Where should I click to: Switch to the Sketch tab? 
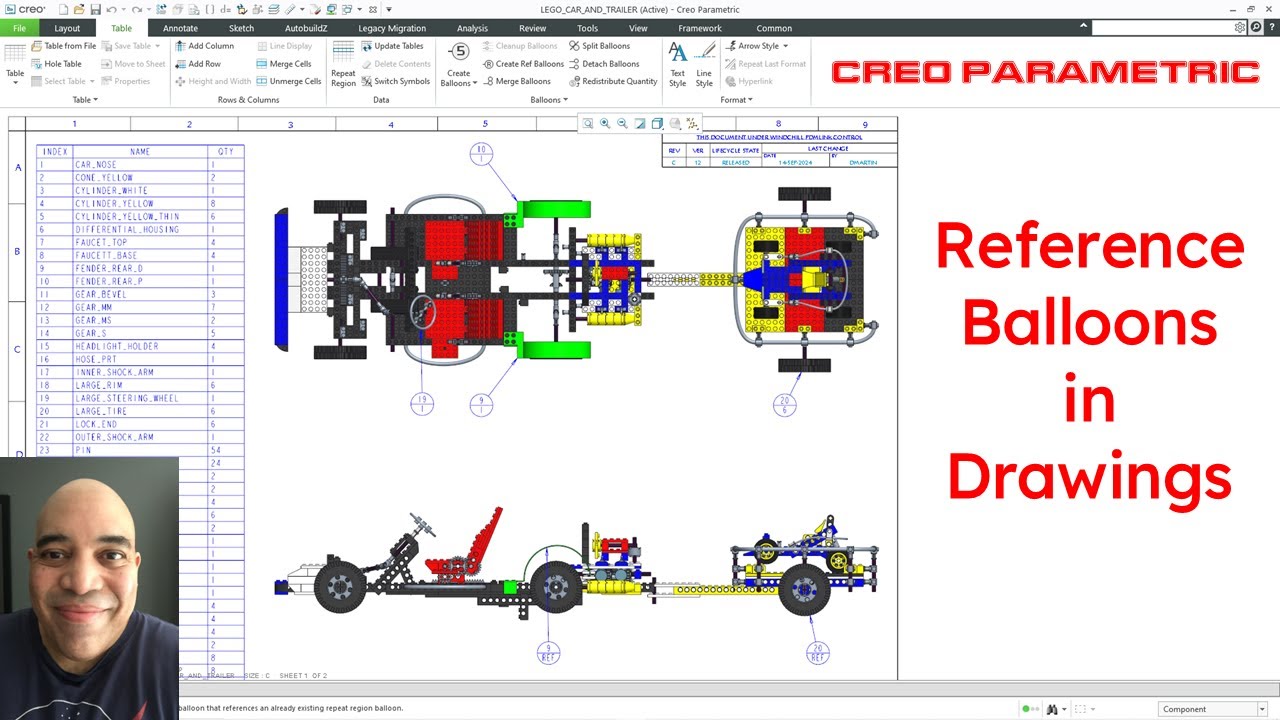(x=241, y=28)
